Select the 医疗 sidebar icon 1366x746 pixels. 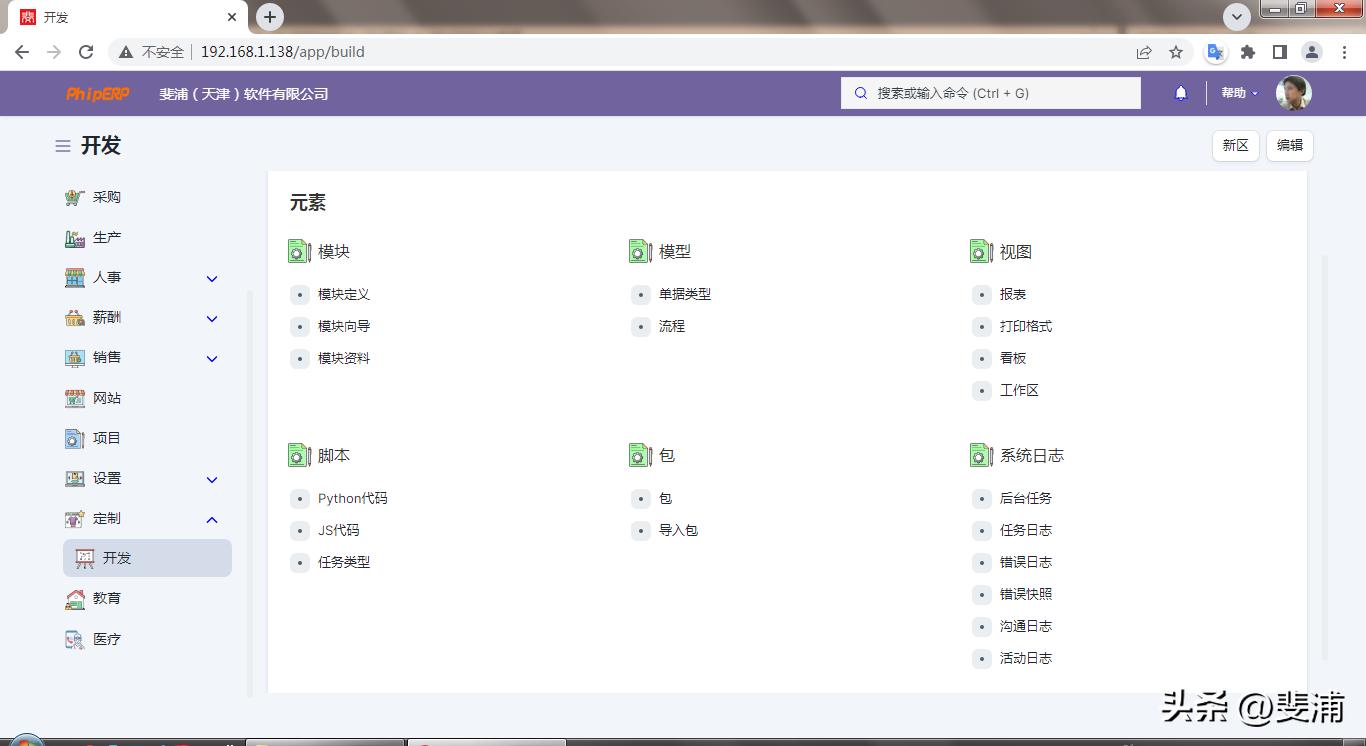click(108, 639)
